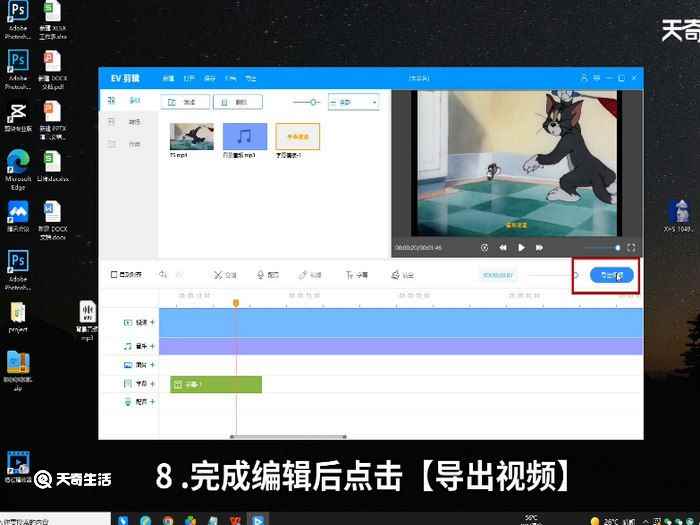The height and width of the screenshot is (525, 700).
Task: Open second tab in left sidebar
Action: [x=129, y=122]
